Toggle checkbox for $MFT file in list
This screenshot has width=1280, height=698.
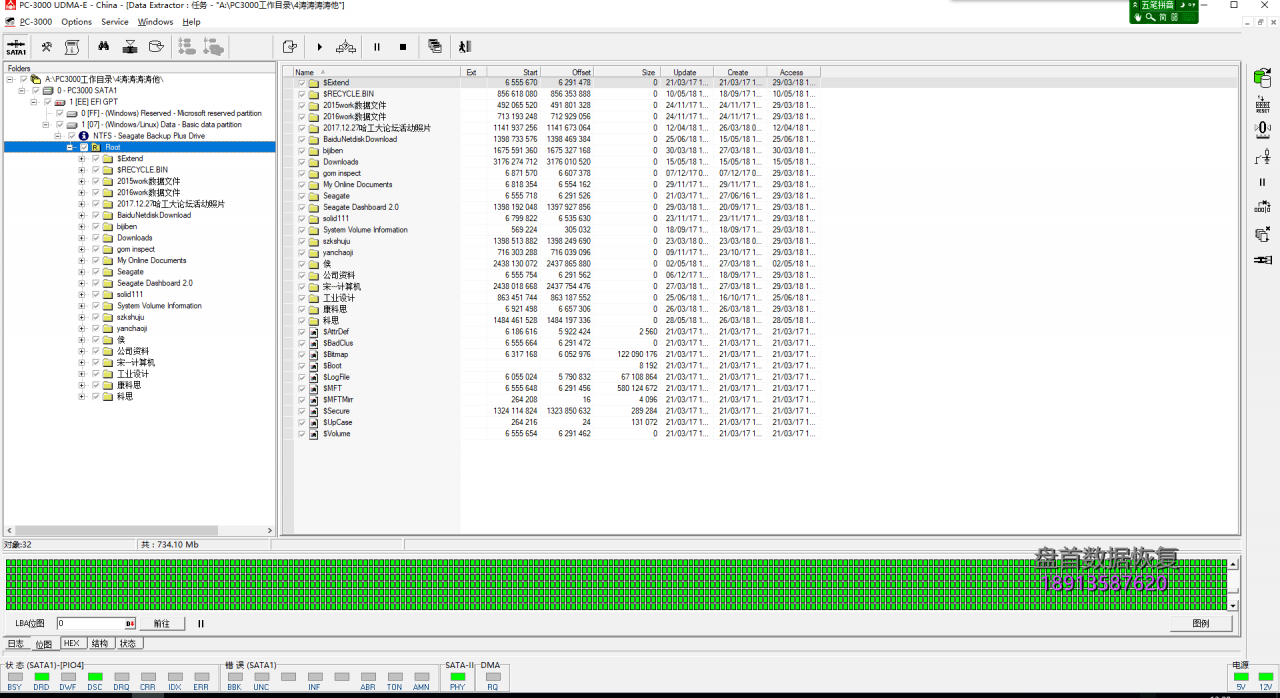pyautogui.click(x=302, y=388)
